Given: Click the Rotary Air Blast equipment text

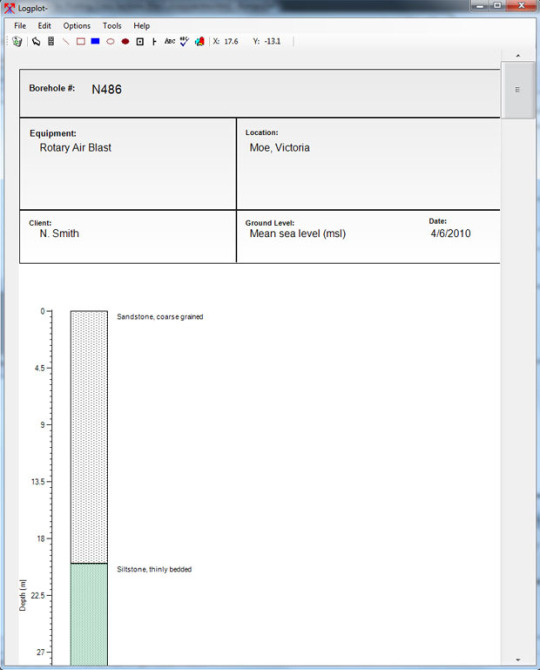Looking at the screenshot, I should coord(76,147).
